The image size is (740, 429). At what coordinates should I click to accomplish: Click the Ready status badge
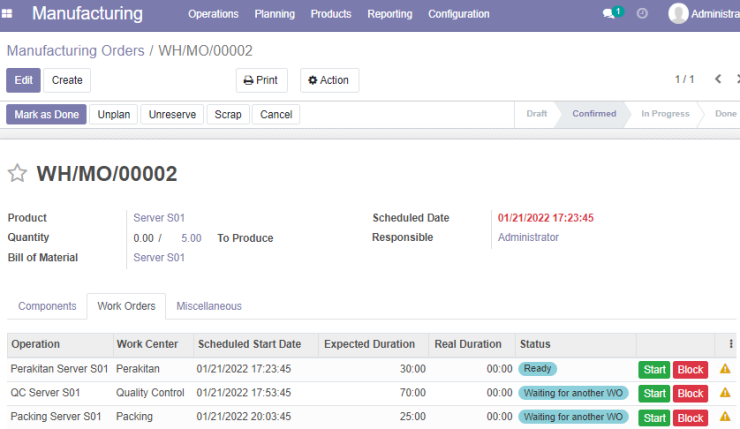click(x=538, y=369)
